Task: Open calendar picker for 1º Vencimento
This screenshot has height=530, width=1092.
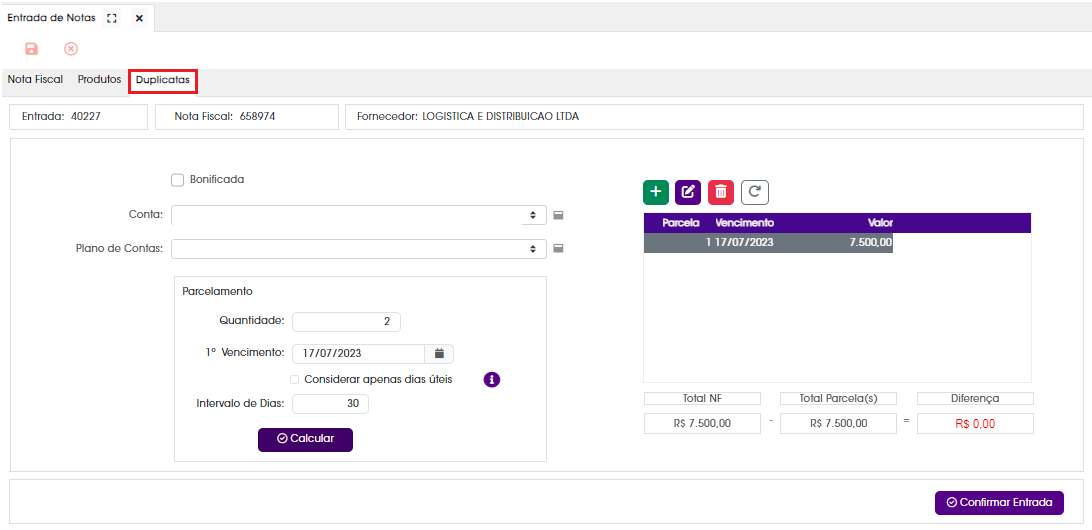Action: click(439, 354)
